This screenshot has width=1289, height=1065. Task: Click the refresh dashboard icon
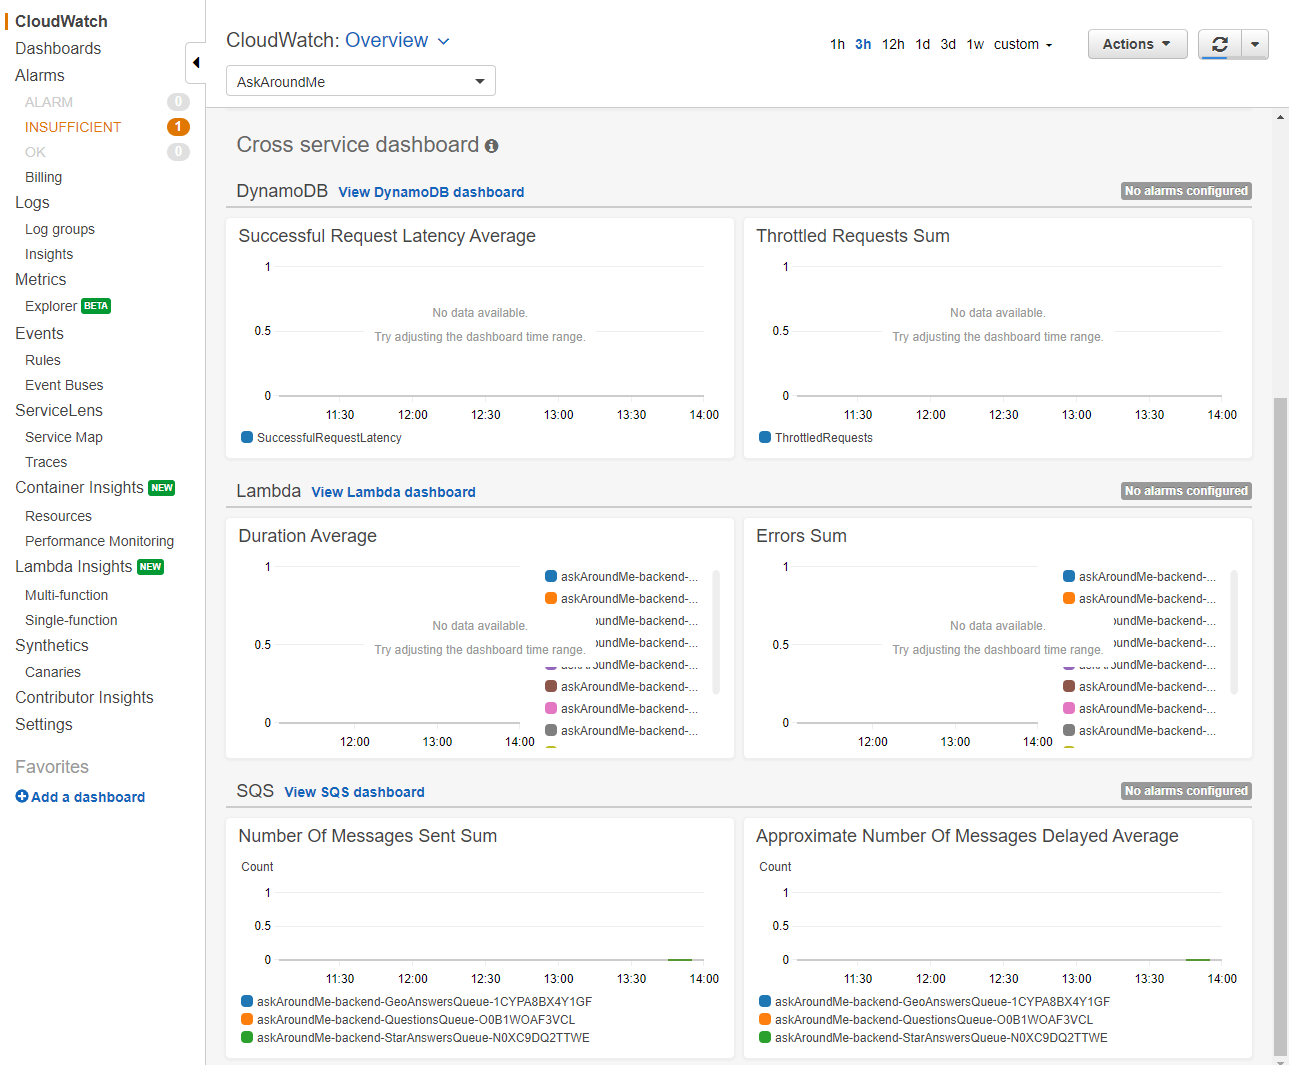pos(1219,44)
